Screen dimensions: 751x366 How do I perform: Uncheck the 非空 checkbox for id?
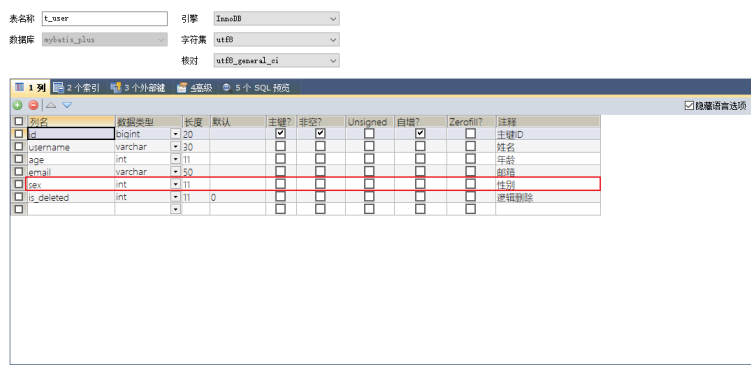[x=320, y=133]
